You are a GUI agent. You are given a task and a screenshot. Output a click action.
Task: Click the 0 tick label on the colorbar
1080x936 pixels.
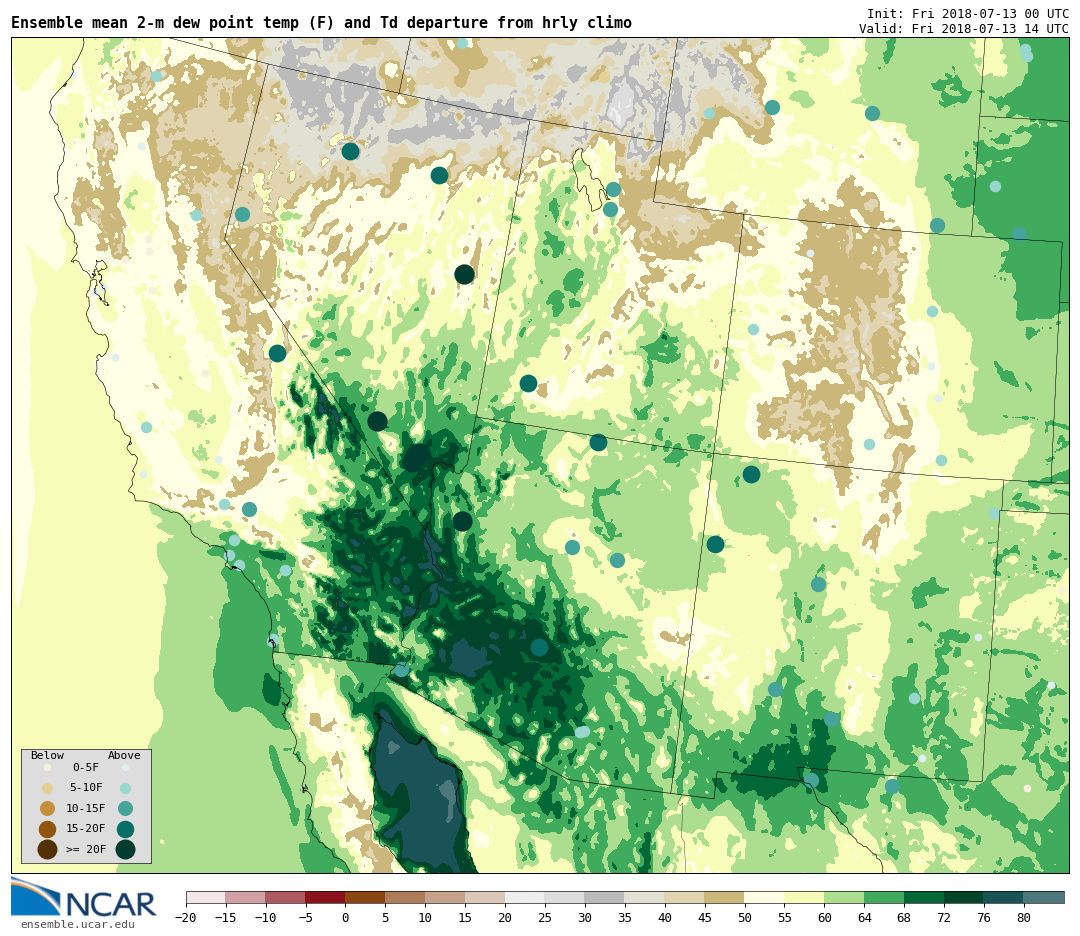click(x=346, y=917)
